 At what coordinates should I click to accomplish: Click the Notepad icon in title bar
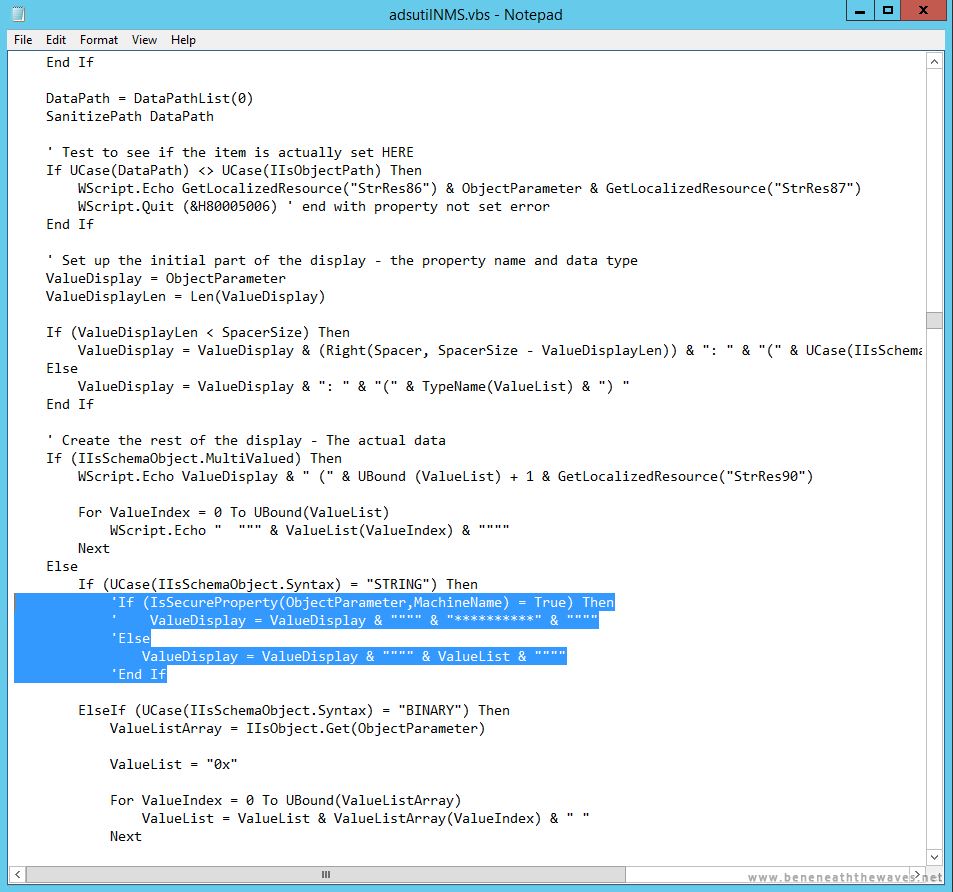[x=18, y=14]
